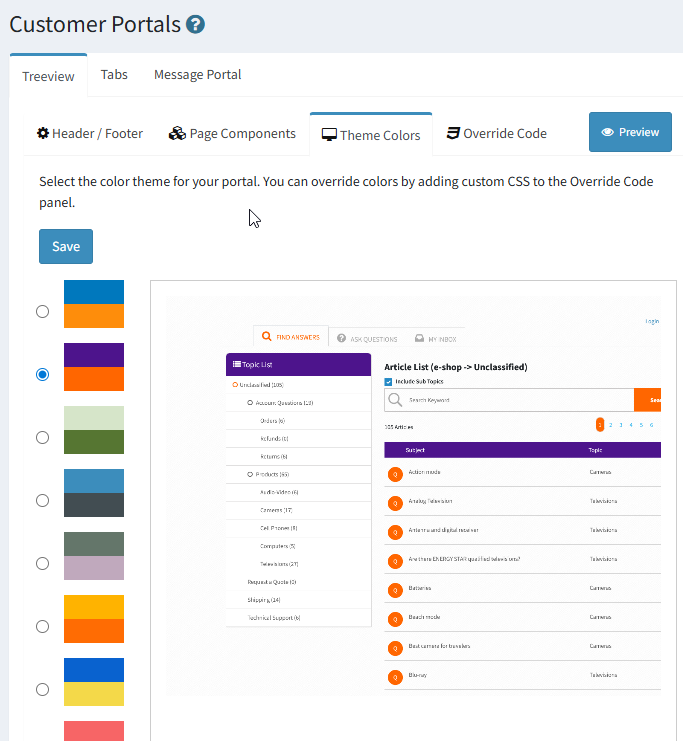Go to the Message Portal tab
Viewport: 683px width, 741px height.
pos(198,75)
